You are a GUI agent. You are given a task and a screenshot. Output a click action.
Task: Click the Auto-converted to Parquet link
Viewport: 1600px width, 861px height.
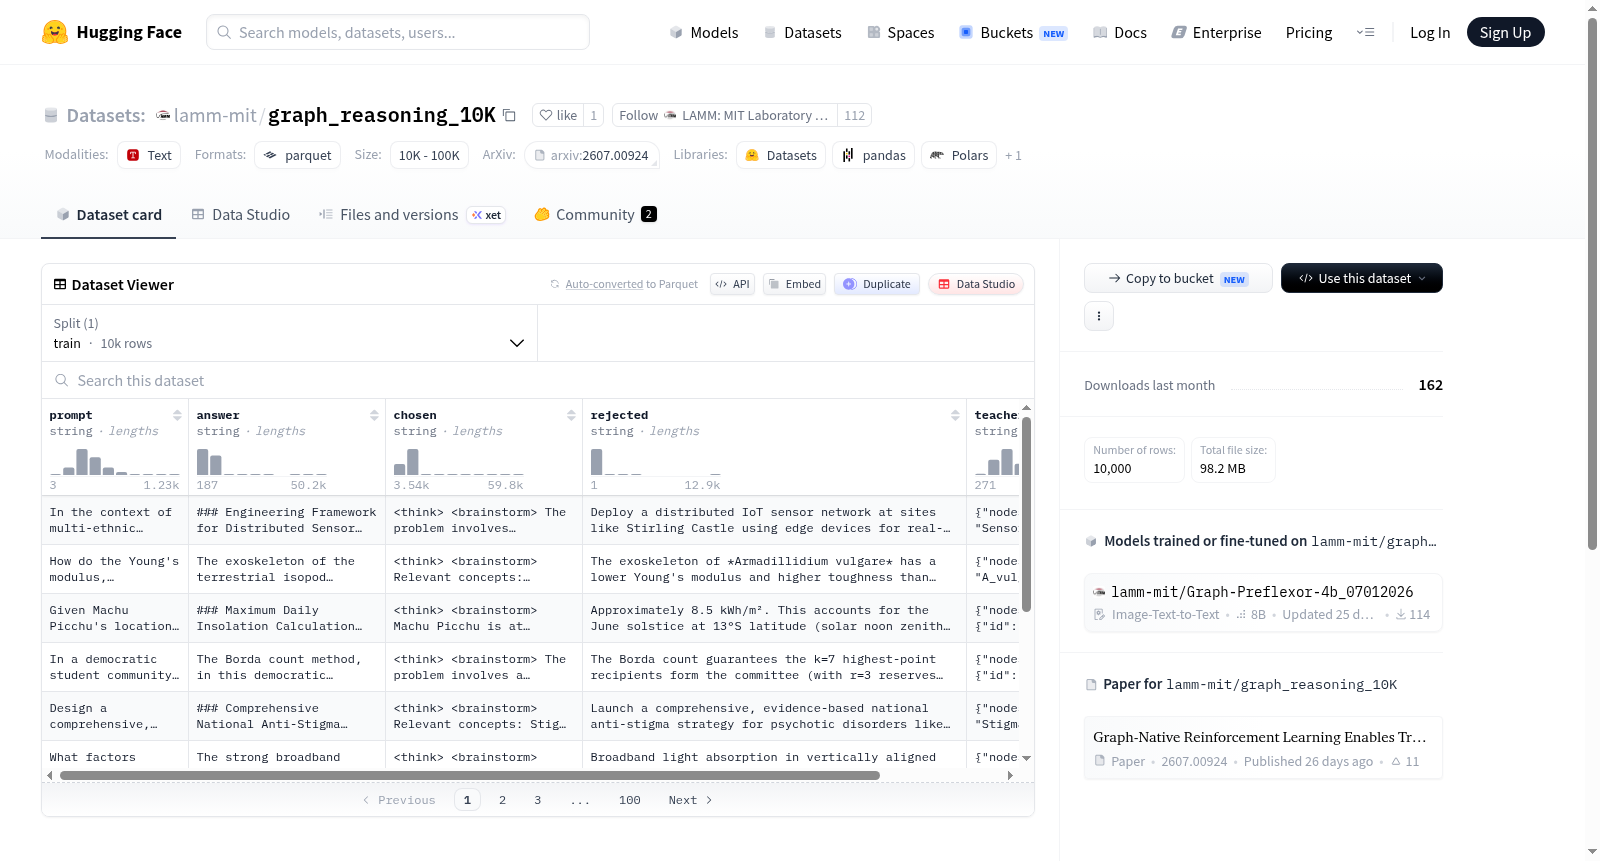pos(631,284)
